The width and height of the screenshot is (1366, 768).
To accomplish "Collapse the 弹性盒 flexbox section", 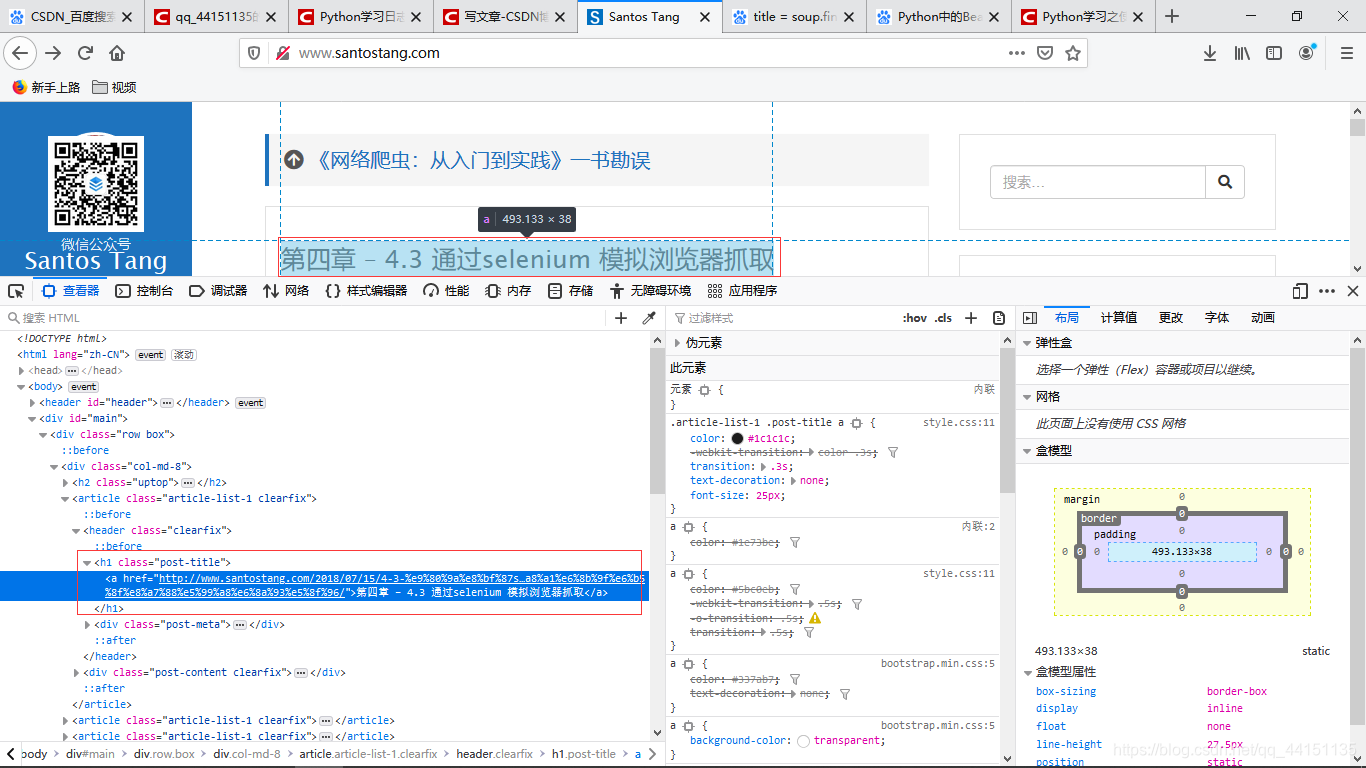I will (1026, 343).
